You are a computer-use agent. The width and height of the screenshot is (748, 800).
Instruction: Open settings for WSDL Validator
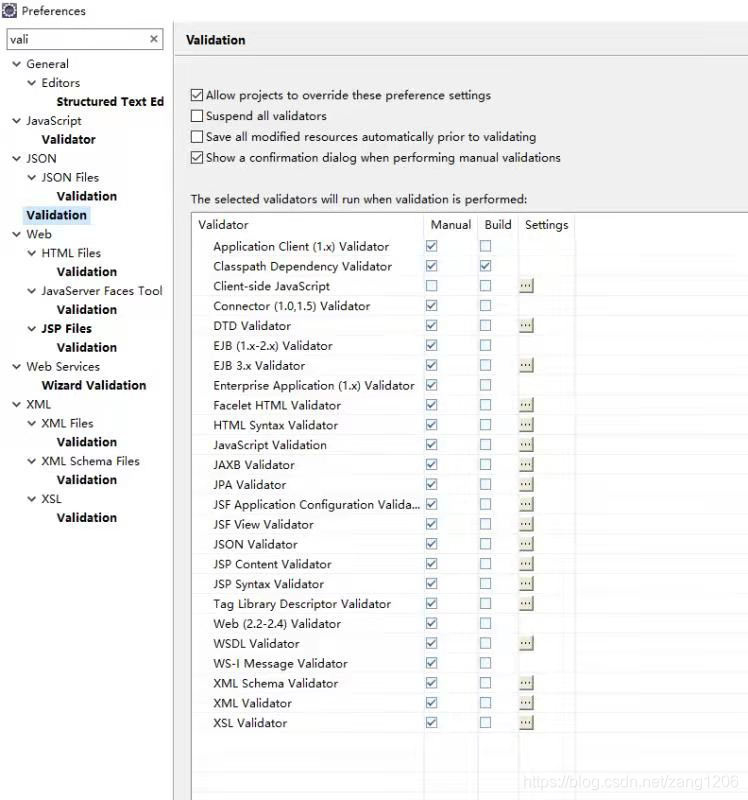[x=526, y=643]
